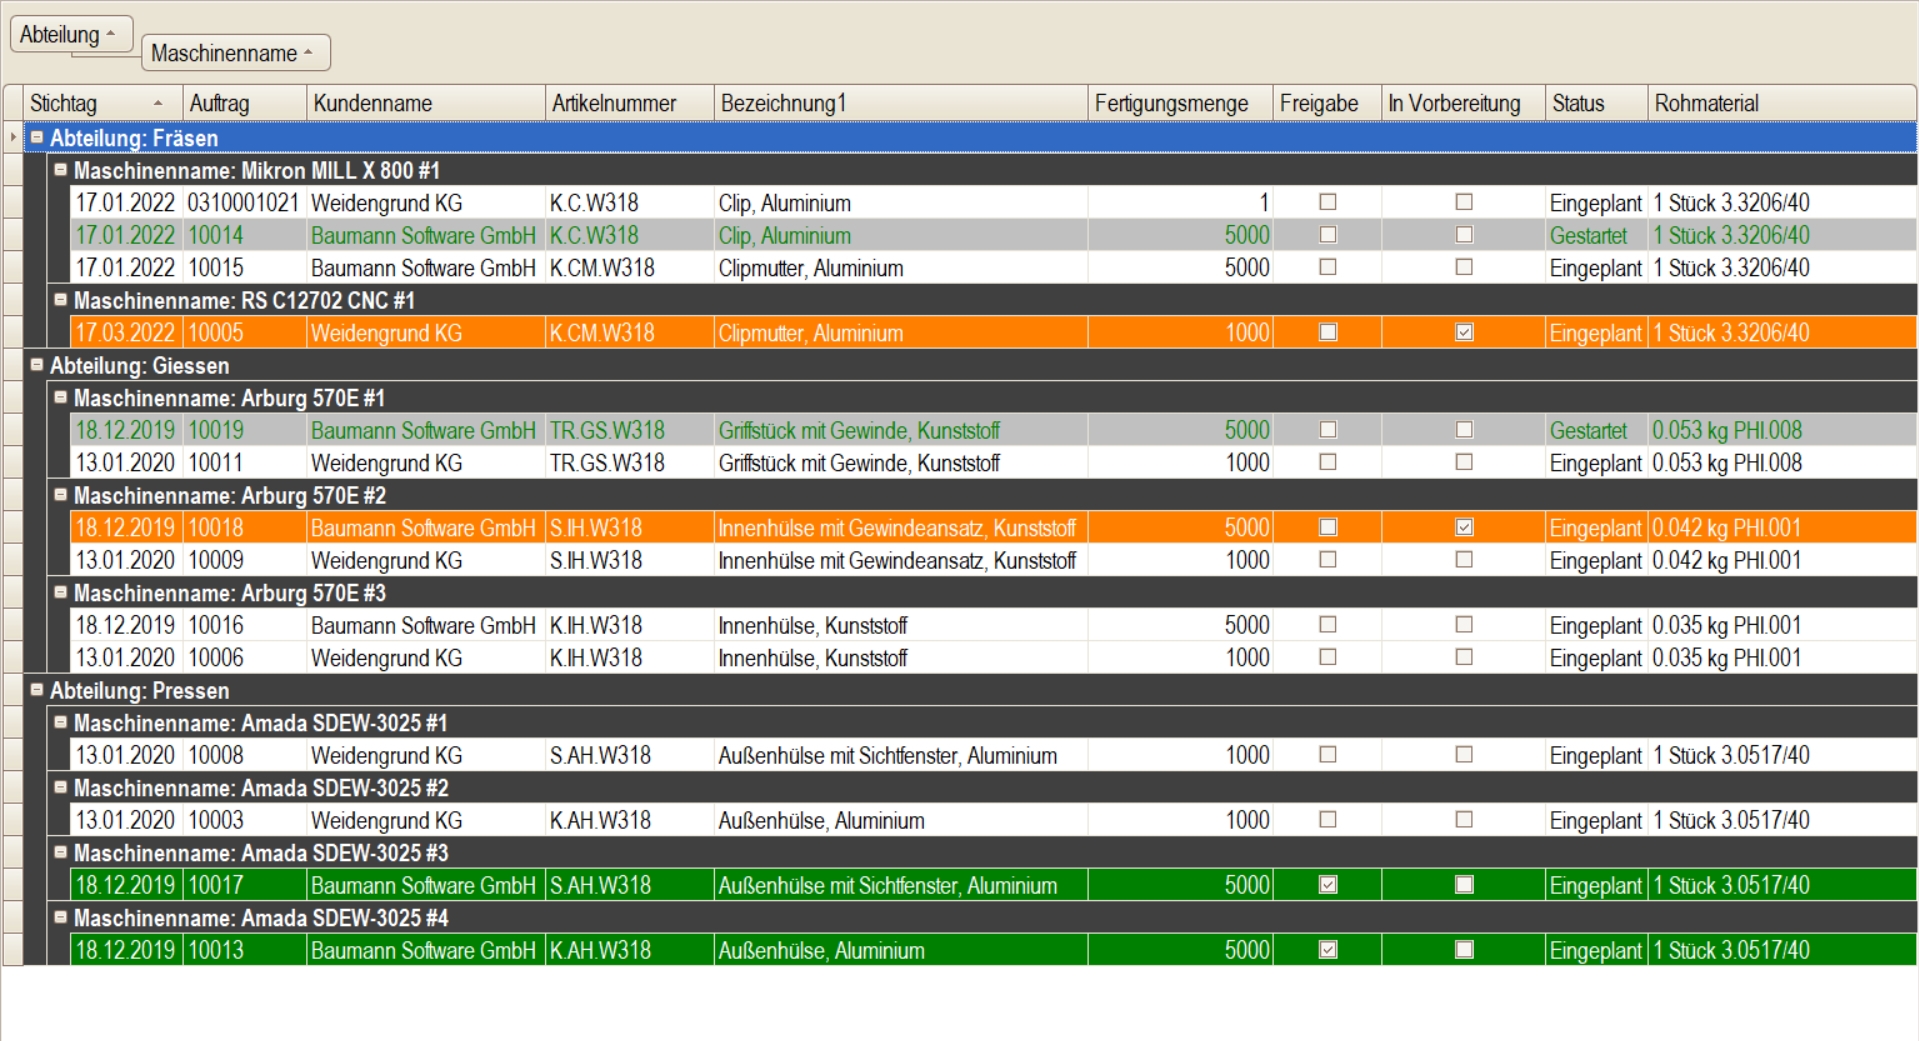Tick Freigabe checkbox for order 10005
This screenshot has width=1919, height=1041.
point(1328,332)
